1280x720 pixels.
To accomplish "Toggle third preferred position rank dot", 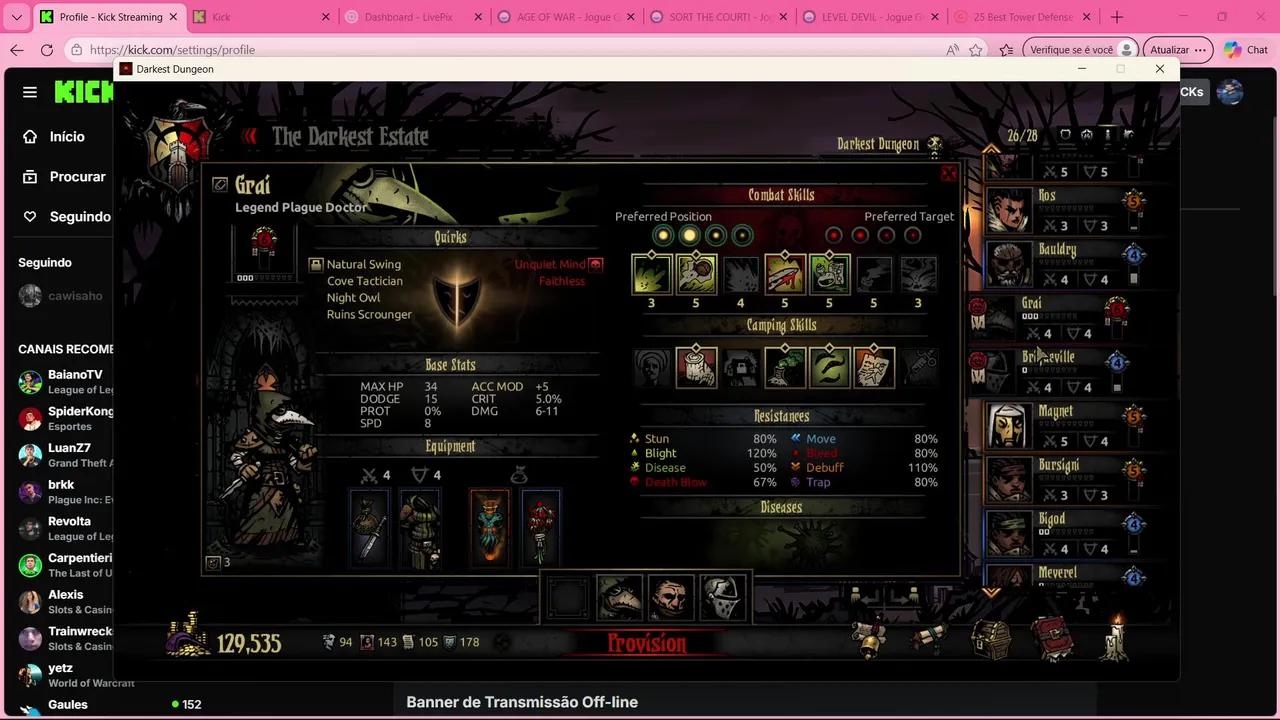I will tap(715, 236).
